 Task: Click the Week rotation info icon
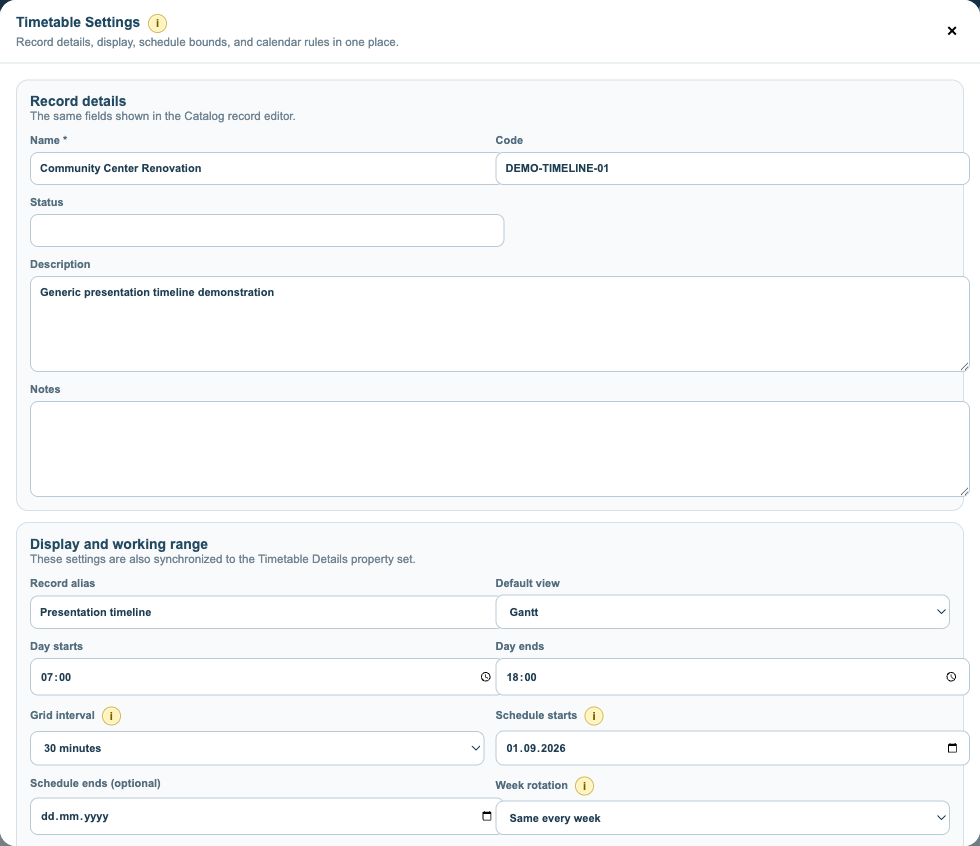584,785
